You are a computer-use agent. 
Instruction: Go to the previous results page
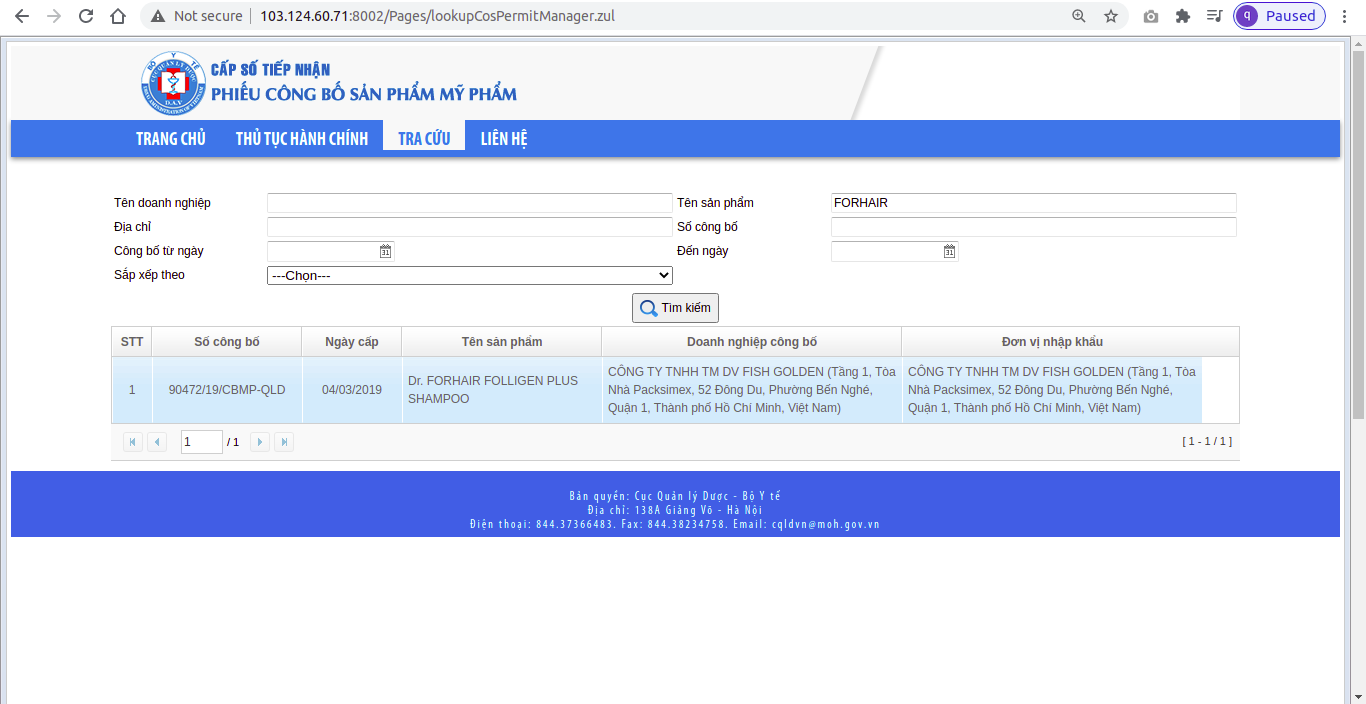[x=157, y=442]
